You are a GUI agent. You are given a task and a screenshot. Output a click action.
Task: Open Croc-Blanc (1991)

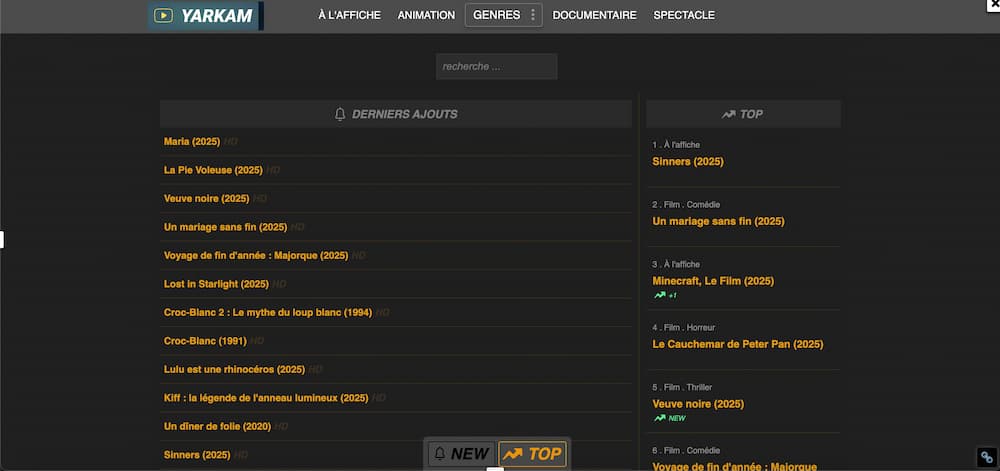(205, 341)
